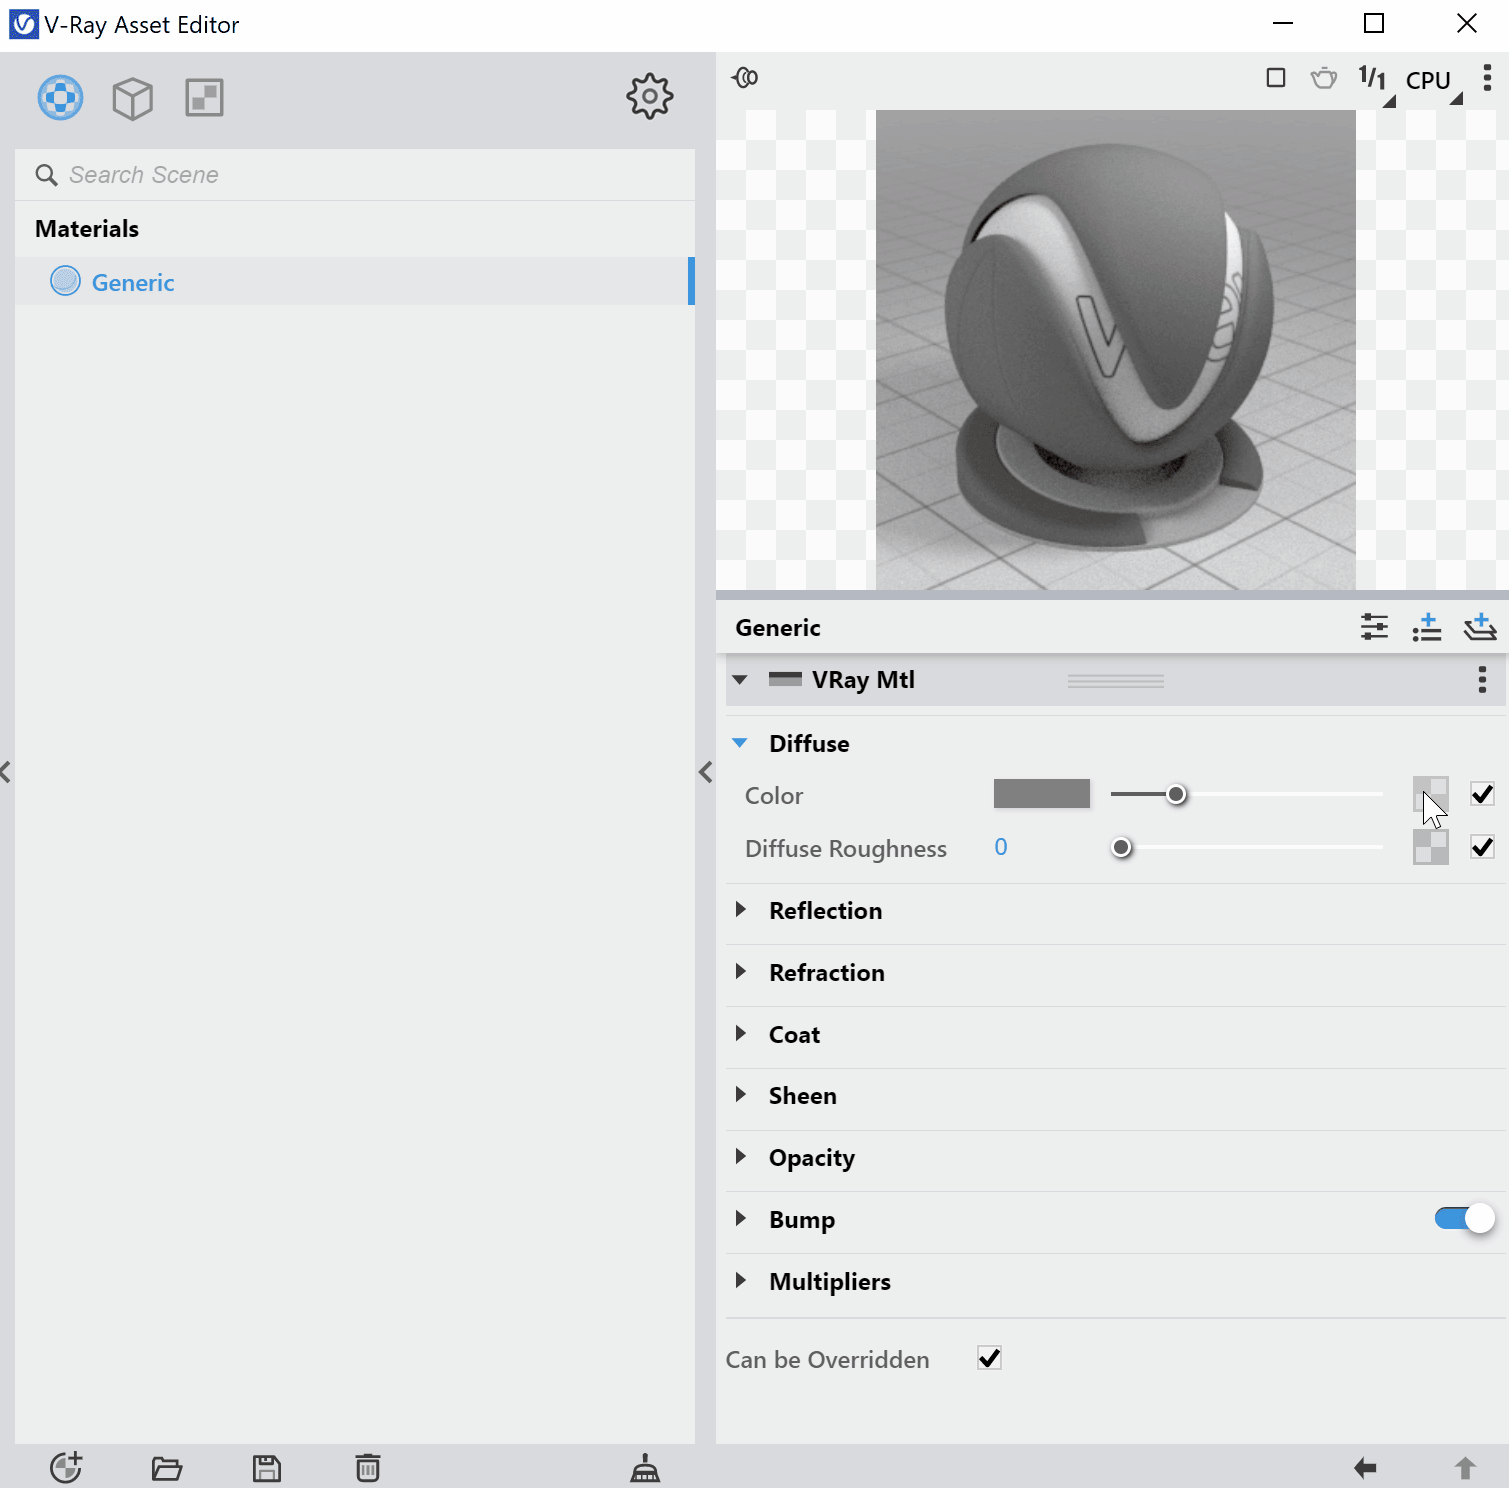
Task: Switch to the Geometry cube icon
Action: (x=133, y=98)
